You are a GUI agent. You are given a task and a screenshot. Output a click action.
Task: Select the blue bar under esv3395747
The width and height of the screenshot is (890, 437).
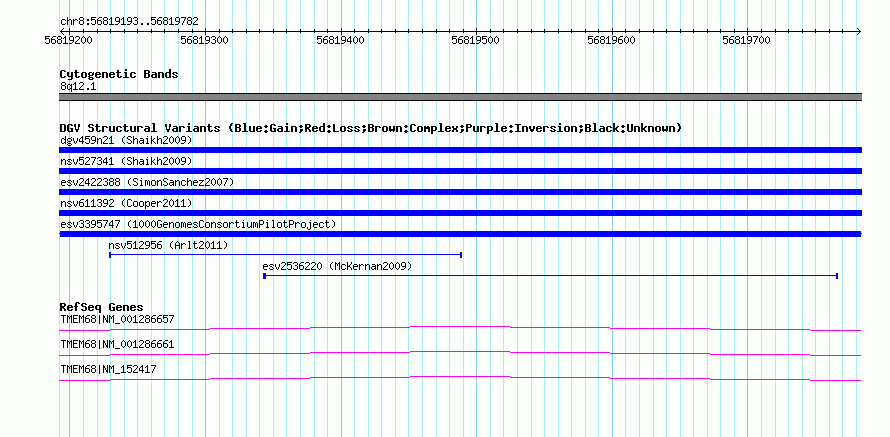[460, 234]
